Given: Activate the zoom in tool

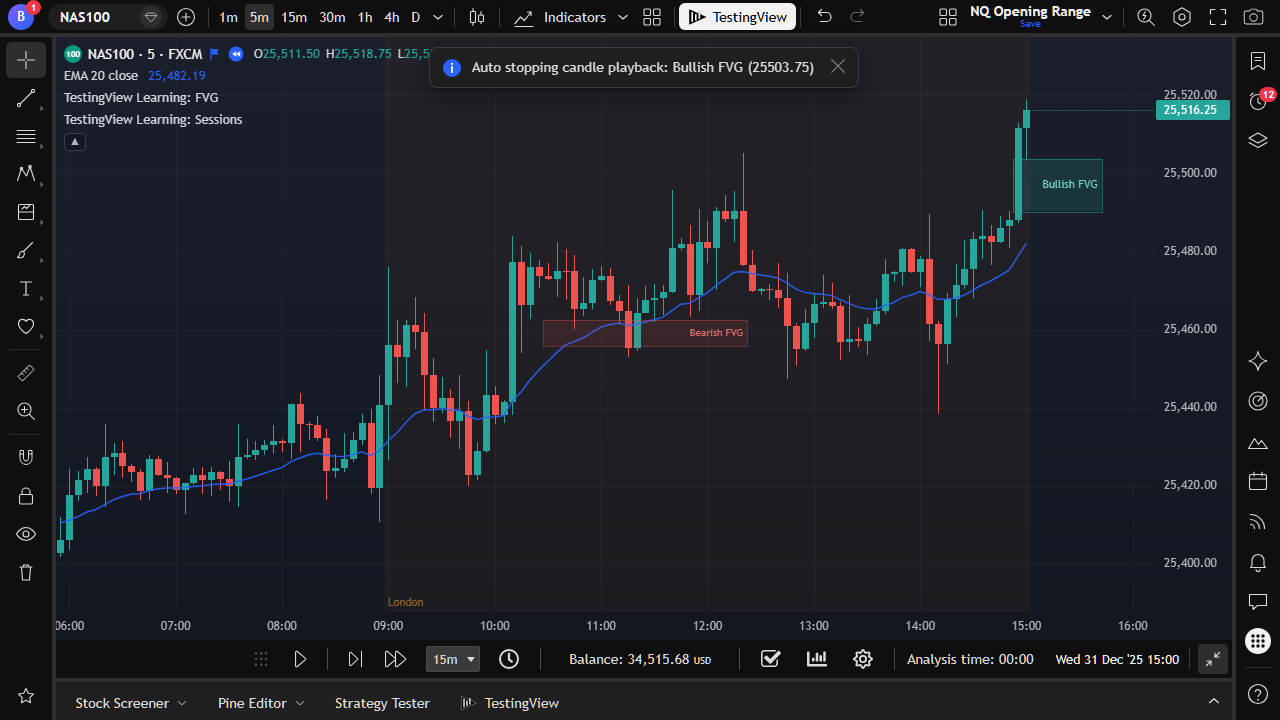Looking at the screenshot, I should (26, 411).
